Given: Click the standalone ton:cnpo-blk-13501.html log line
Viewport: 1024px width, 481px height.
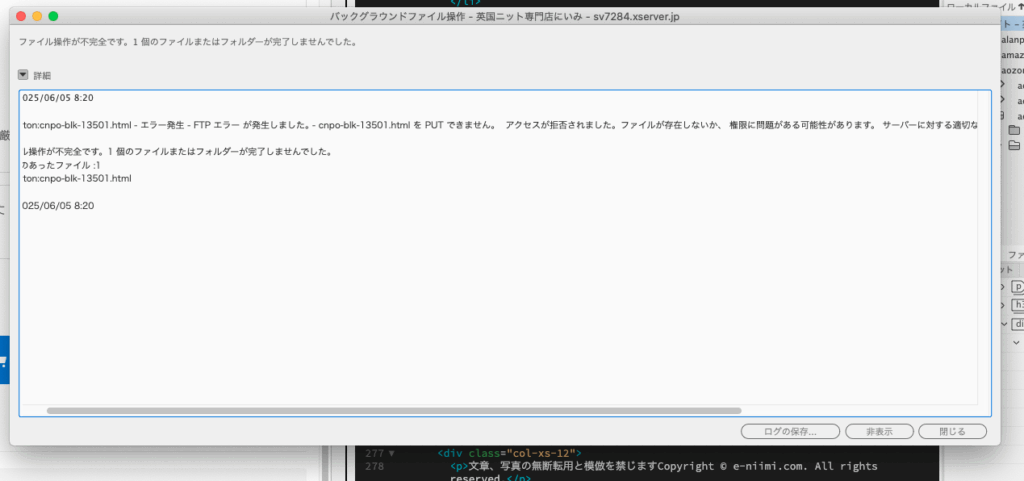Looking at the screenshot, I should click(x=77, y=178).
